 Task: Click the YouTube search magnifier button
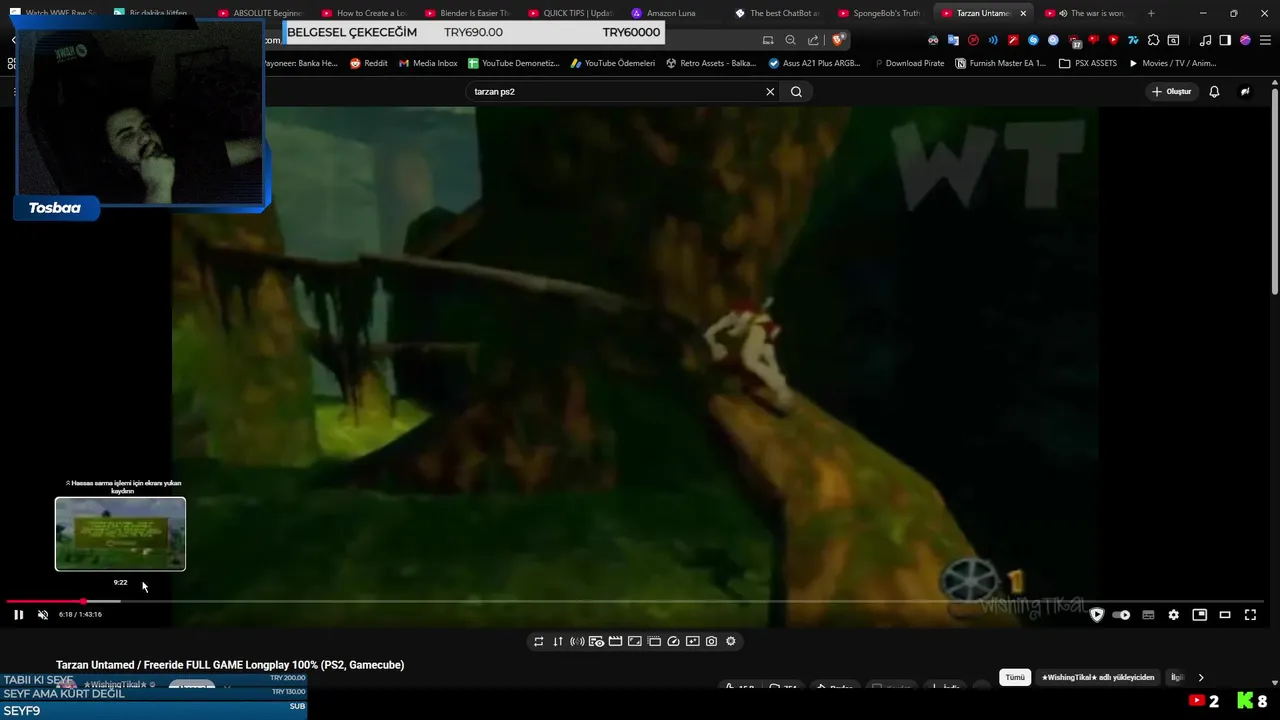click(796, 91)
